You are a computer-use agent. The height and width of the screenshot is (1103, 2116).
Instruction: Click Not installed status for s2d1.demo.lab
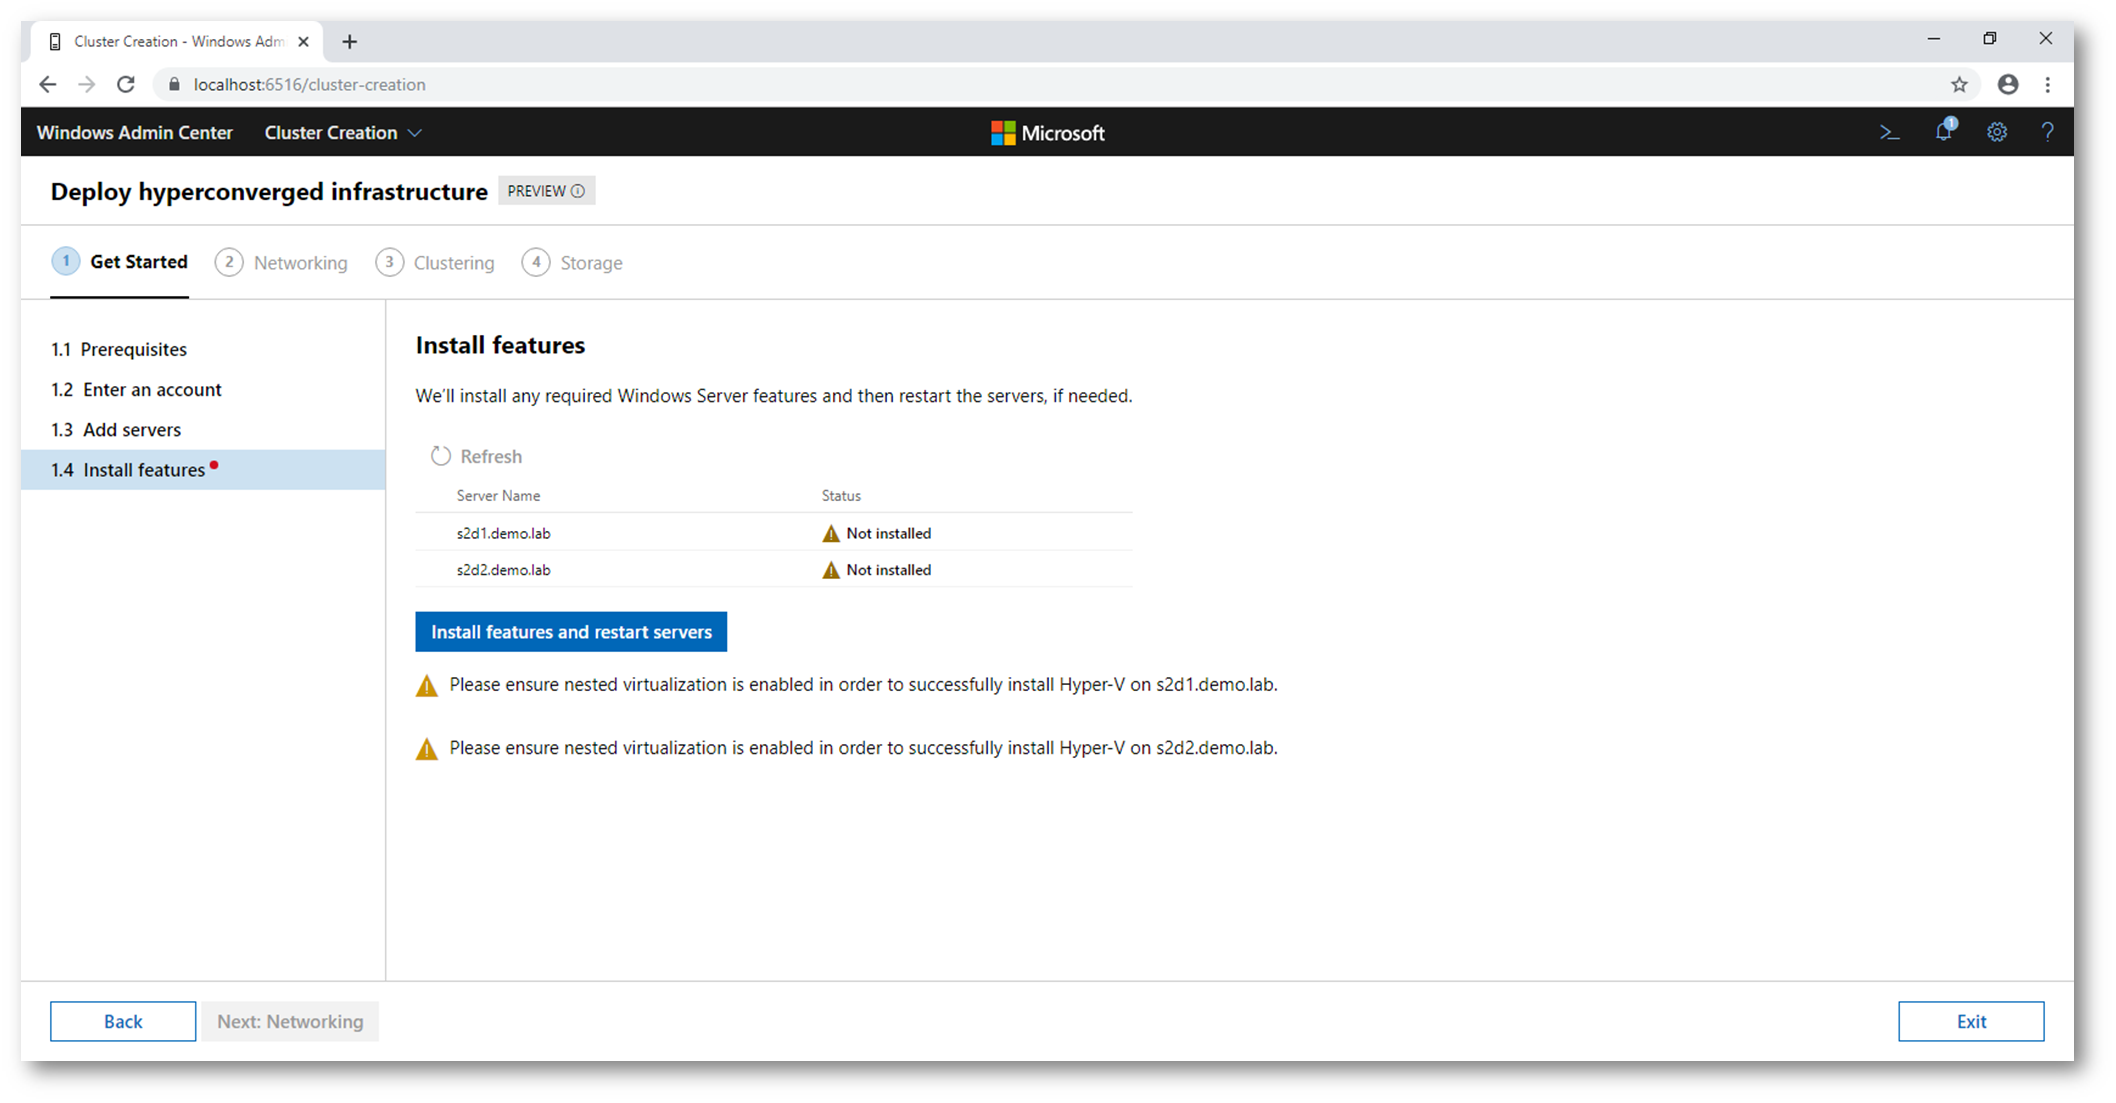877,533
